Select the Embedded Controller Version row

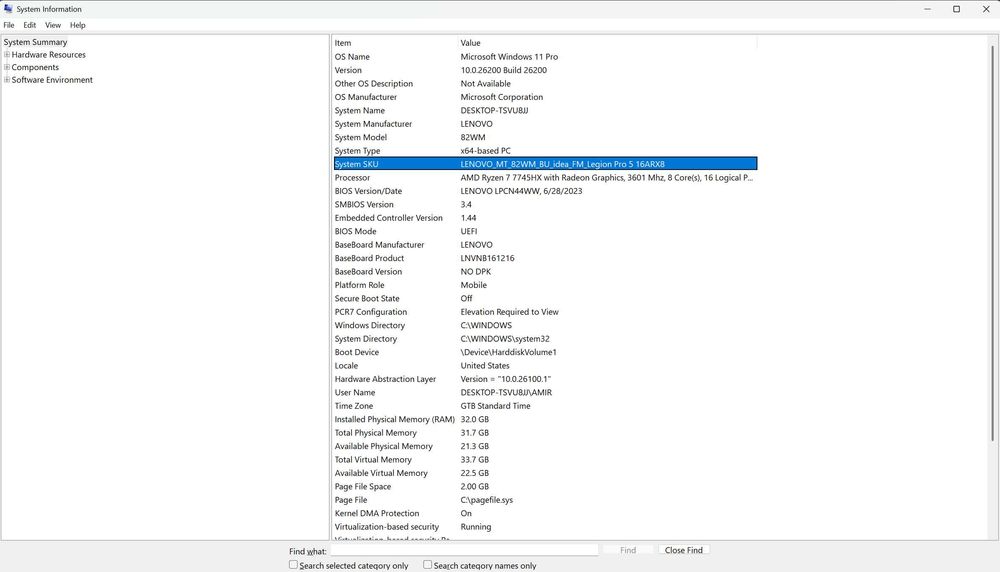545,217
